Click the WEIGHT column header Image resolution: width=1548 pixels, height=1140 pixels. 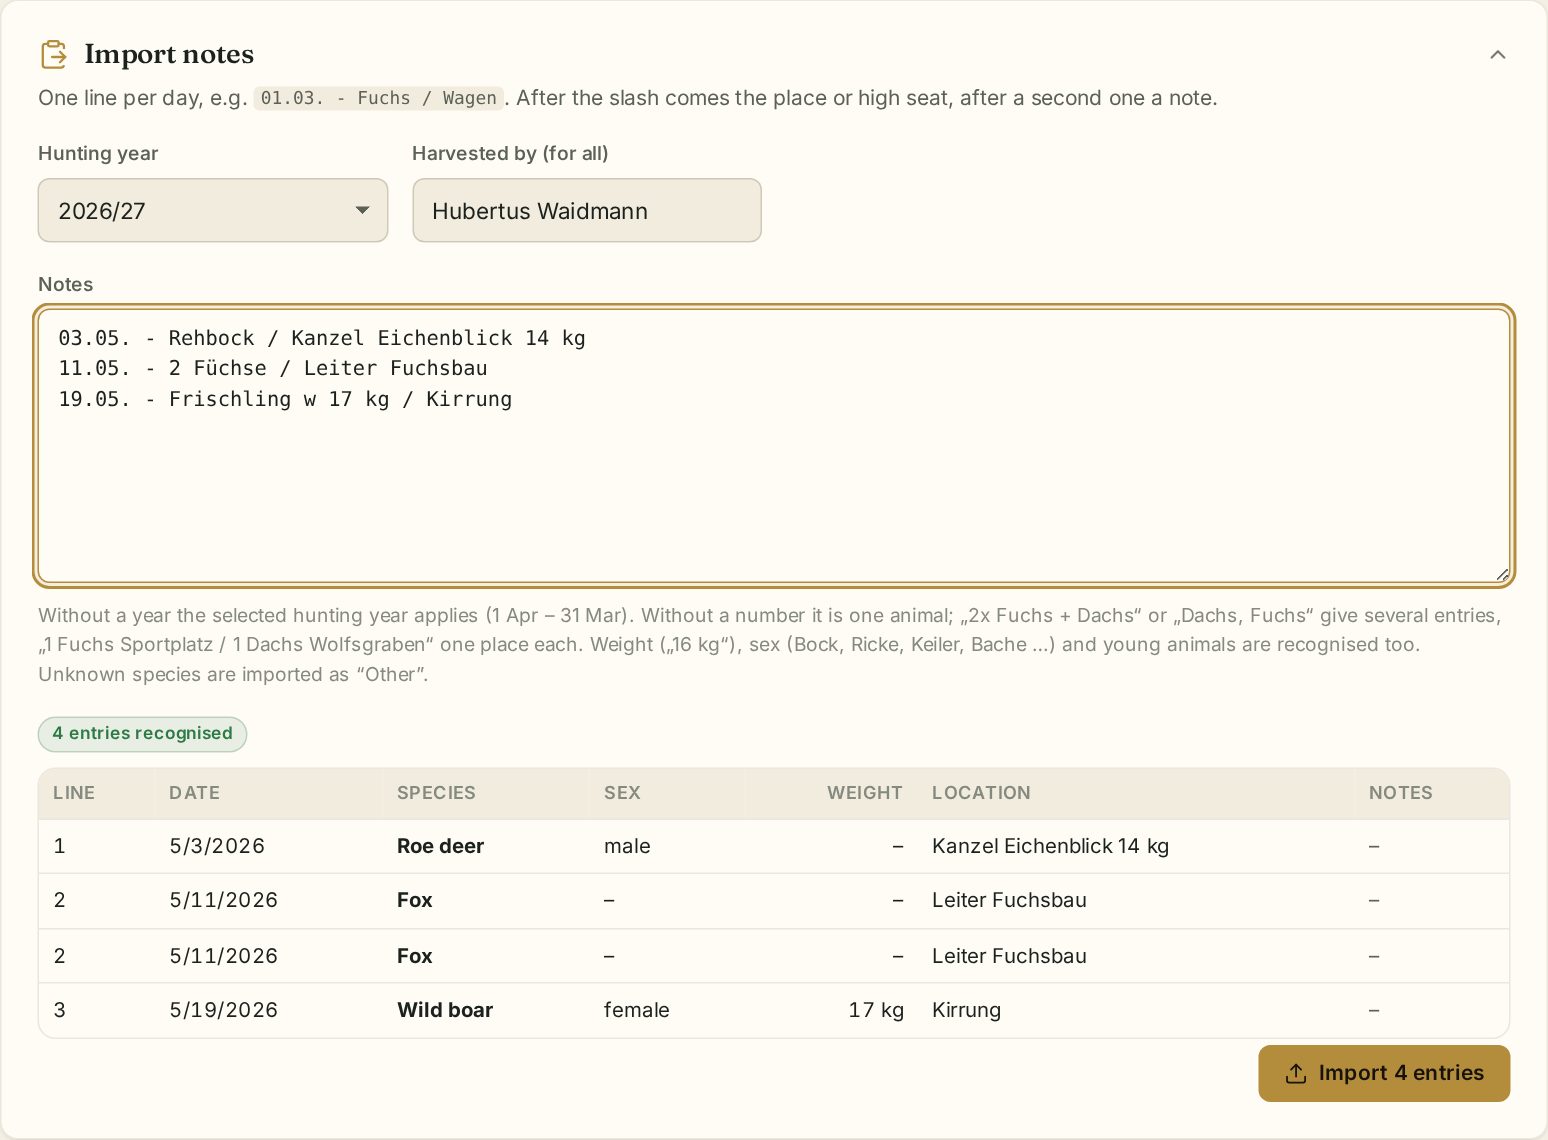[x=865, y=793]
